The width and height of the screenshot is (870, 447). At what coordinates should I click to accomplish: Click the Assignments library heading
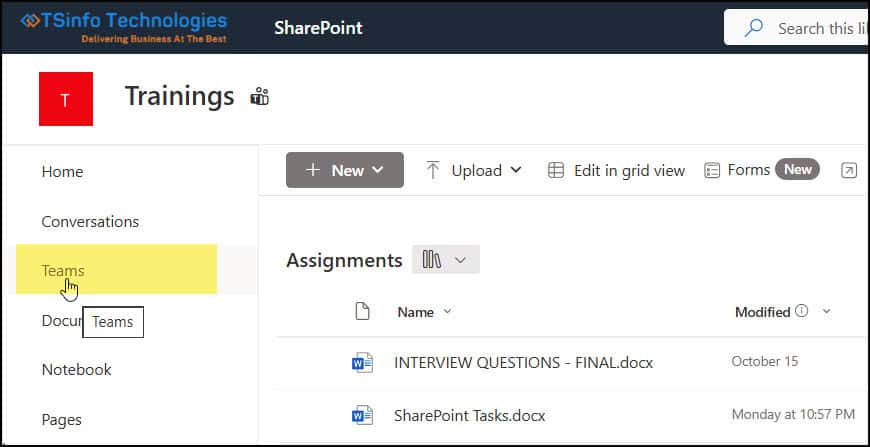[344, 260]
